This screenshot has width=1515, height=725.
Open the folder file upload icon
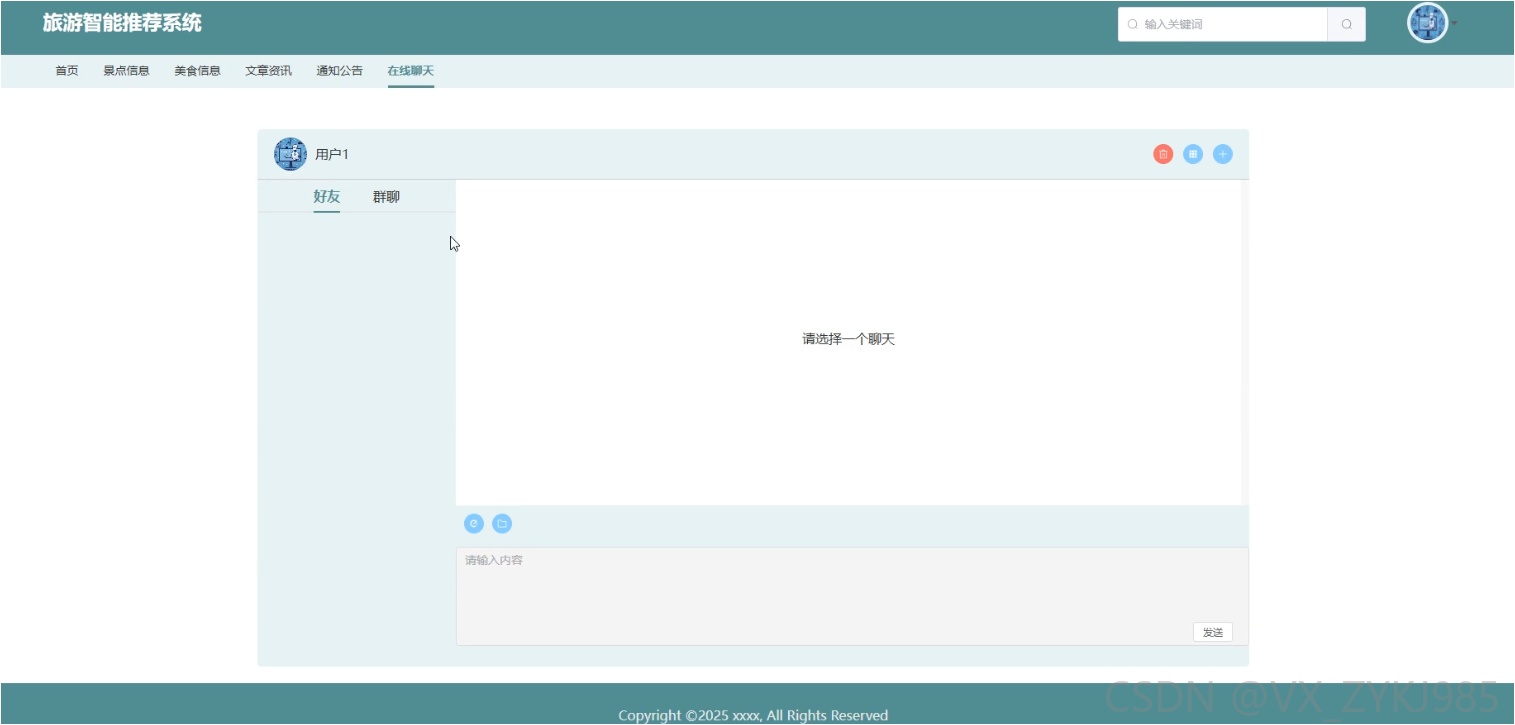502,523
